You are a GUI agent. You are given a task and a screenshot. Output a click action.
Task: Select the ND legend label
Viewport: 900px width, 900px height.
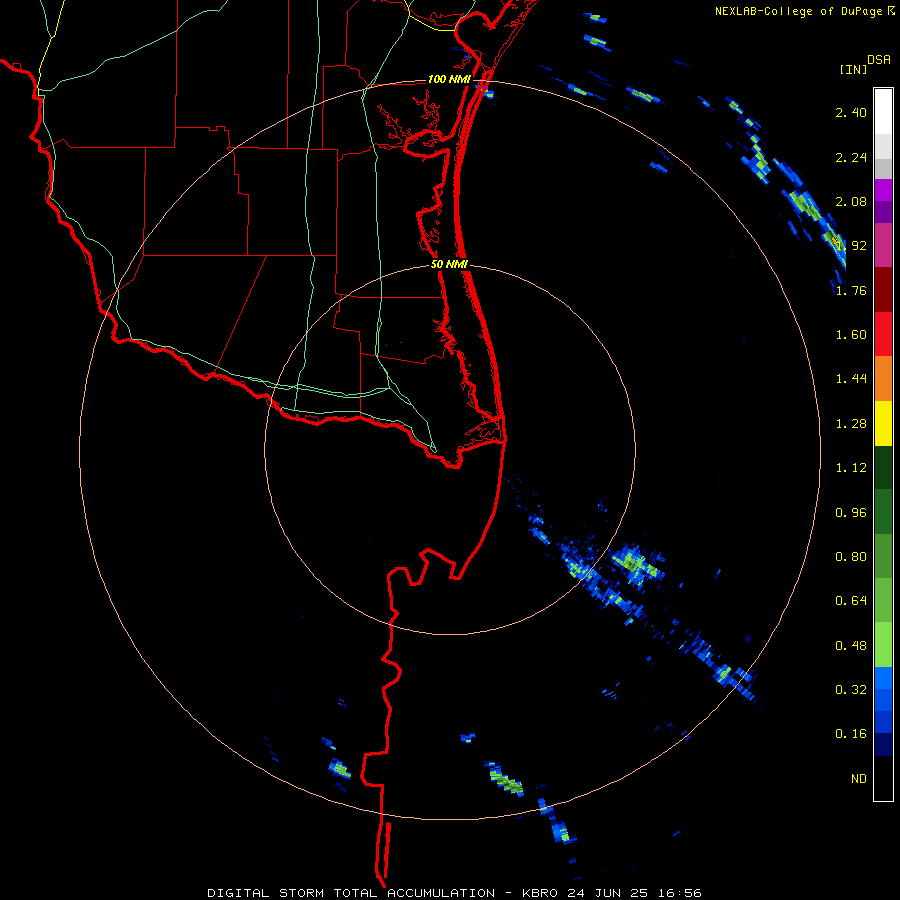[x=859, y=779]
